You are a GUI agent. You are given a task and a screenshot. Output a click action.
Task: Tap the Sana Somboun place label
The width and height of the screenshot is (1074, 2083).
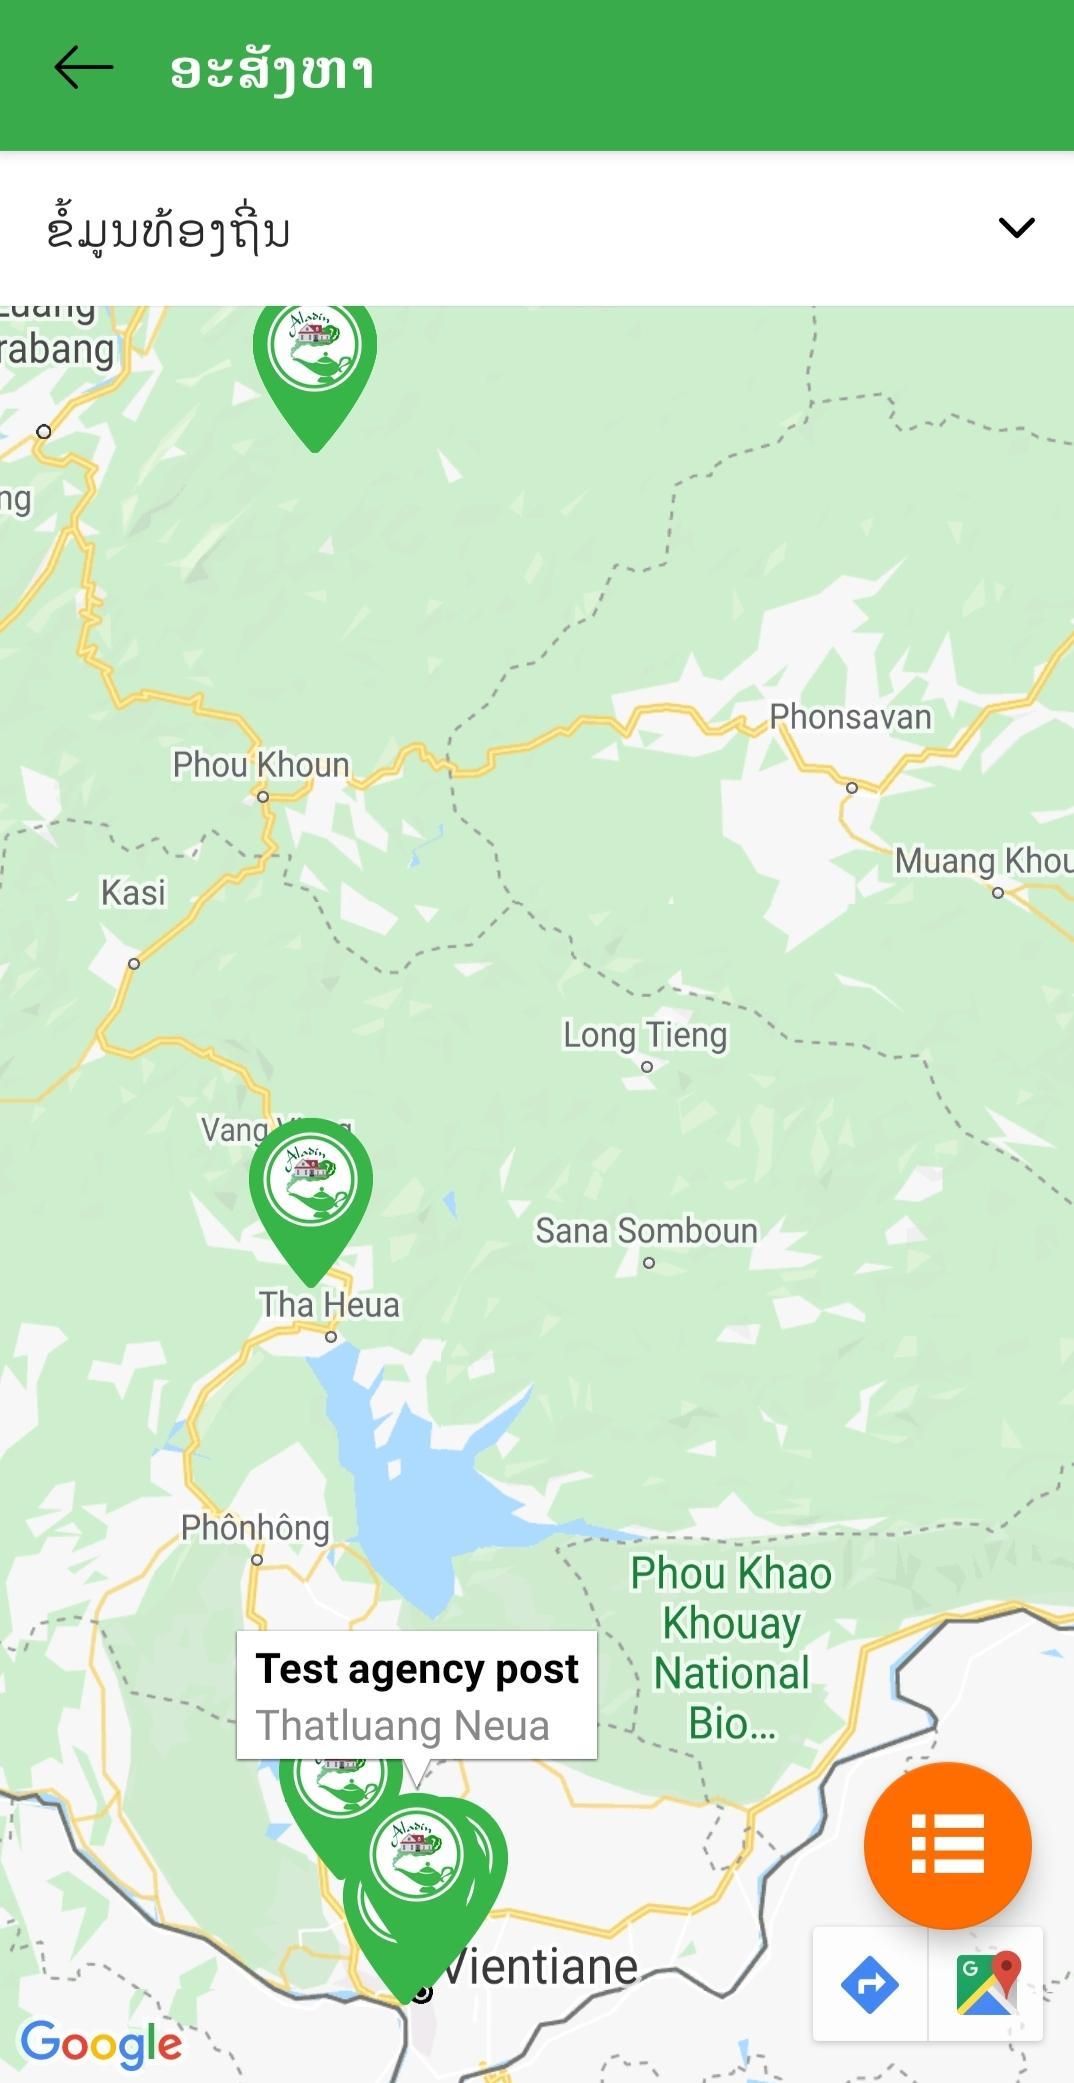[646, 1231]
